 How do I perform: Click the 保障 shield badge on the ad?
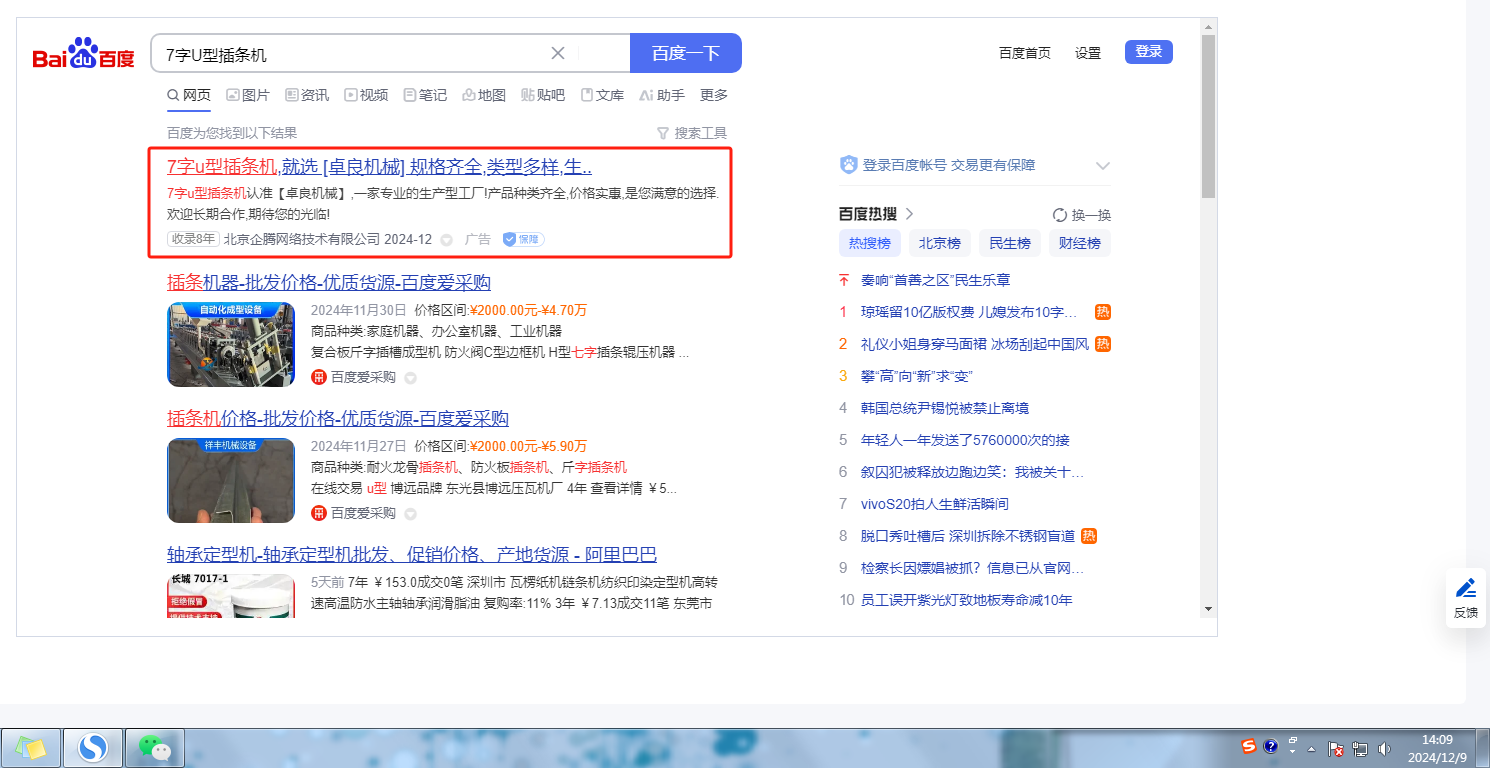pyautogui.click(x=523, y=239)
